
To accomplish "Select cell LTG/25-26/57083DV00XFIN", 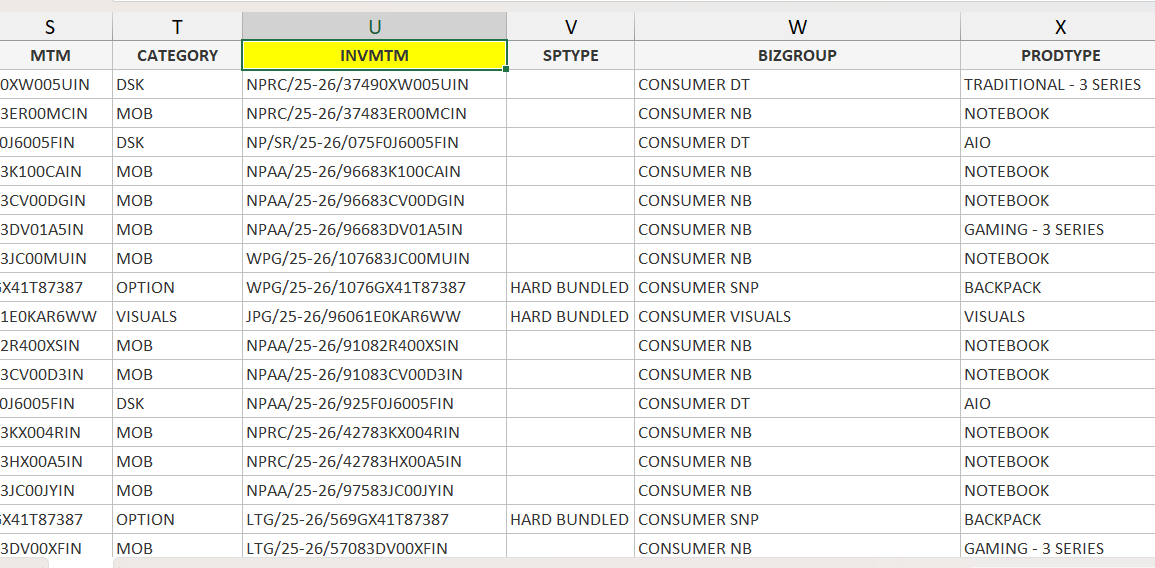I will click(x=347, y=549).
